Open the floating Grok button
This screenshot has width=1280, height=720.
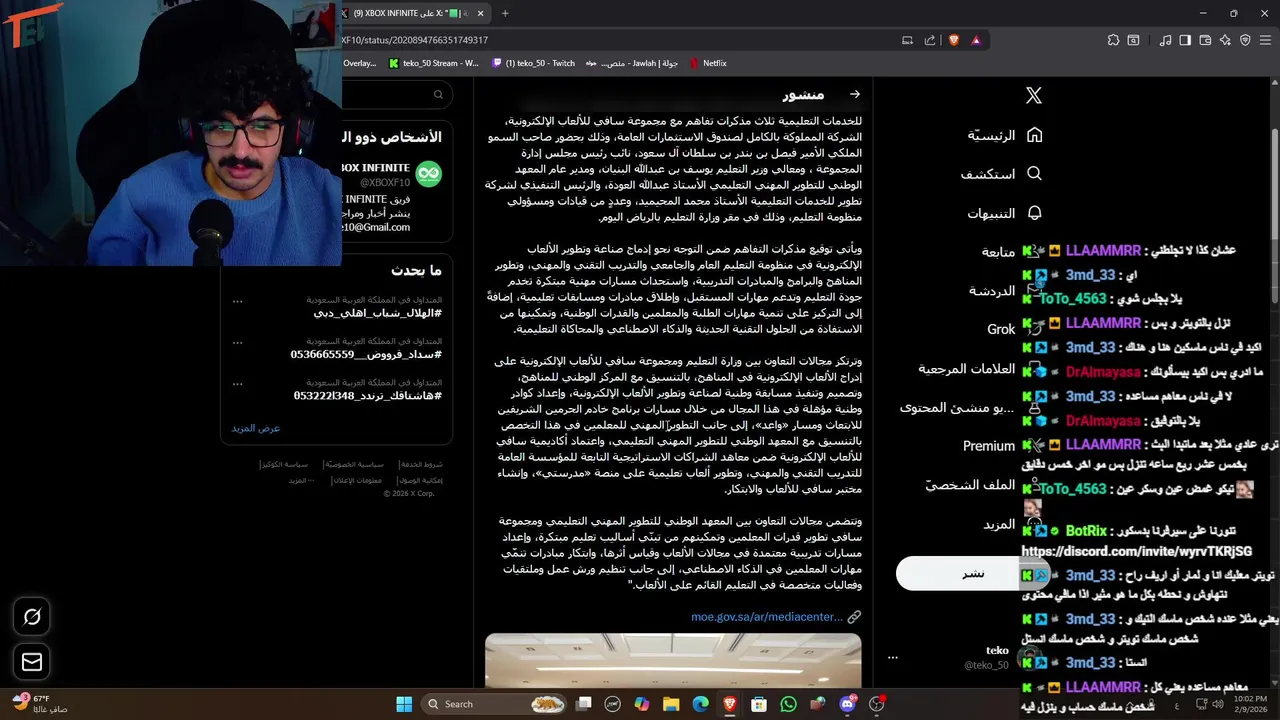pyautogui.click(x=32, y=617)
